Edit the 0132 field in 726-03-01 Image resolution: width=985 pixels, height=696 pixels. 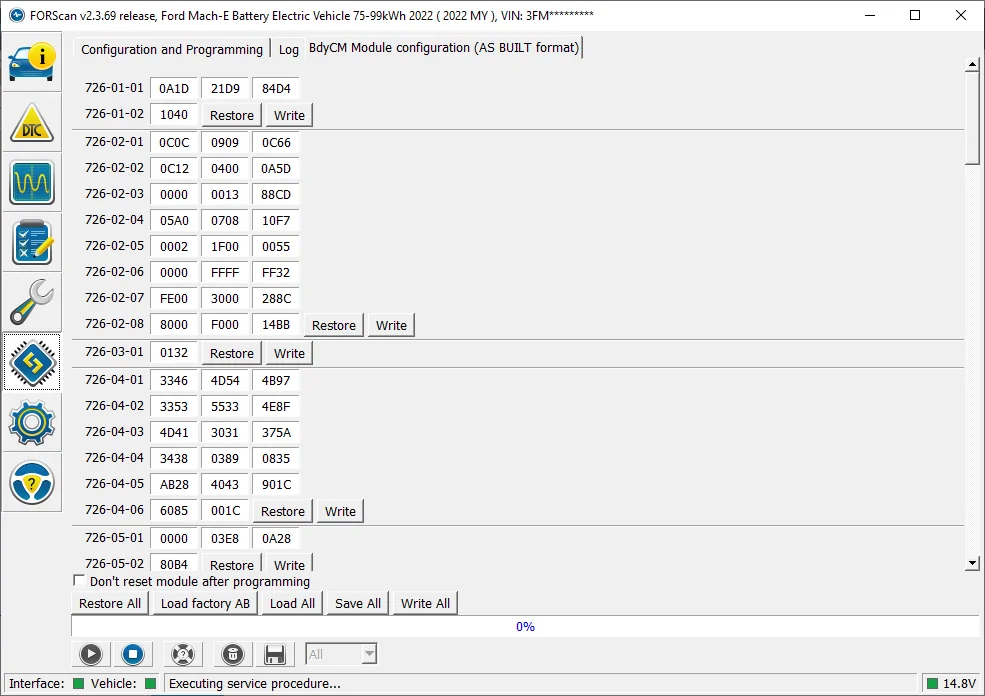[x=173, y=352]
